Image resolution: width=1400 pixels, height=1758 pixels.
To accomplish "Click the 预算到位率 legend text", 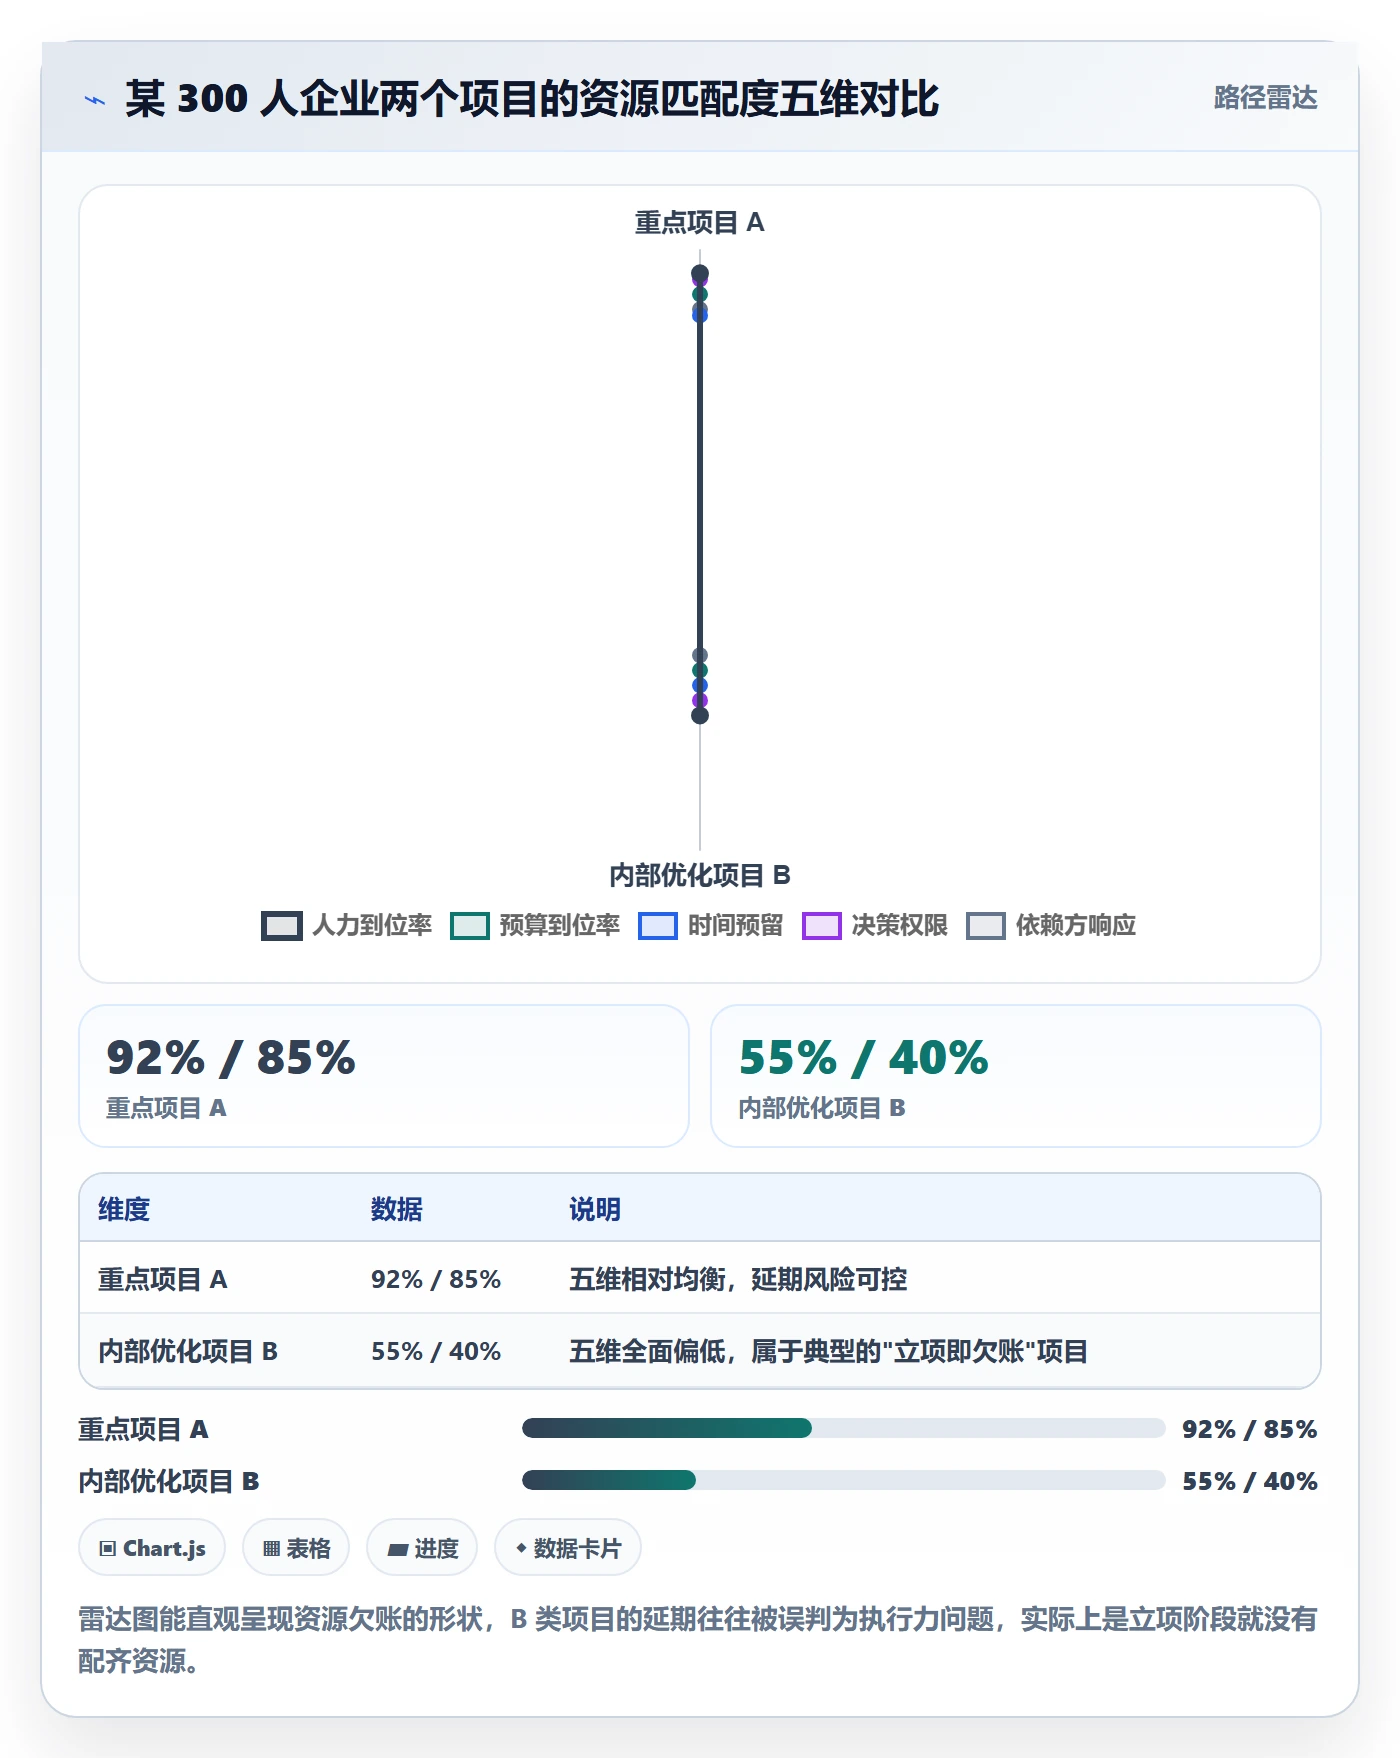I will point(560,926).
